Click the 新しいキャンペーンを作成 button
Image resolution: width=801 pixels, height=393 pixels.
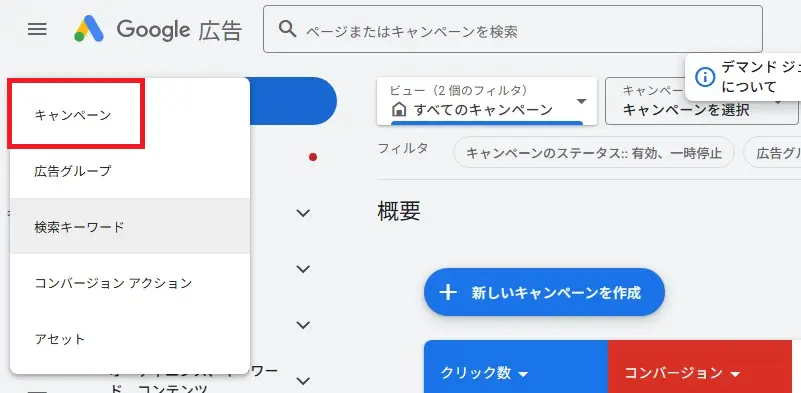click(544, 292)
